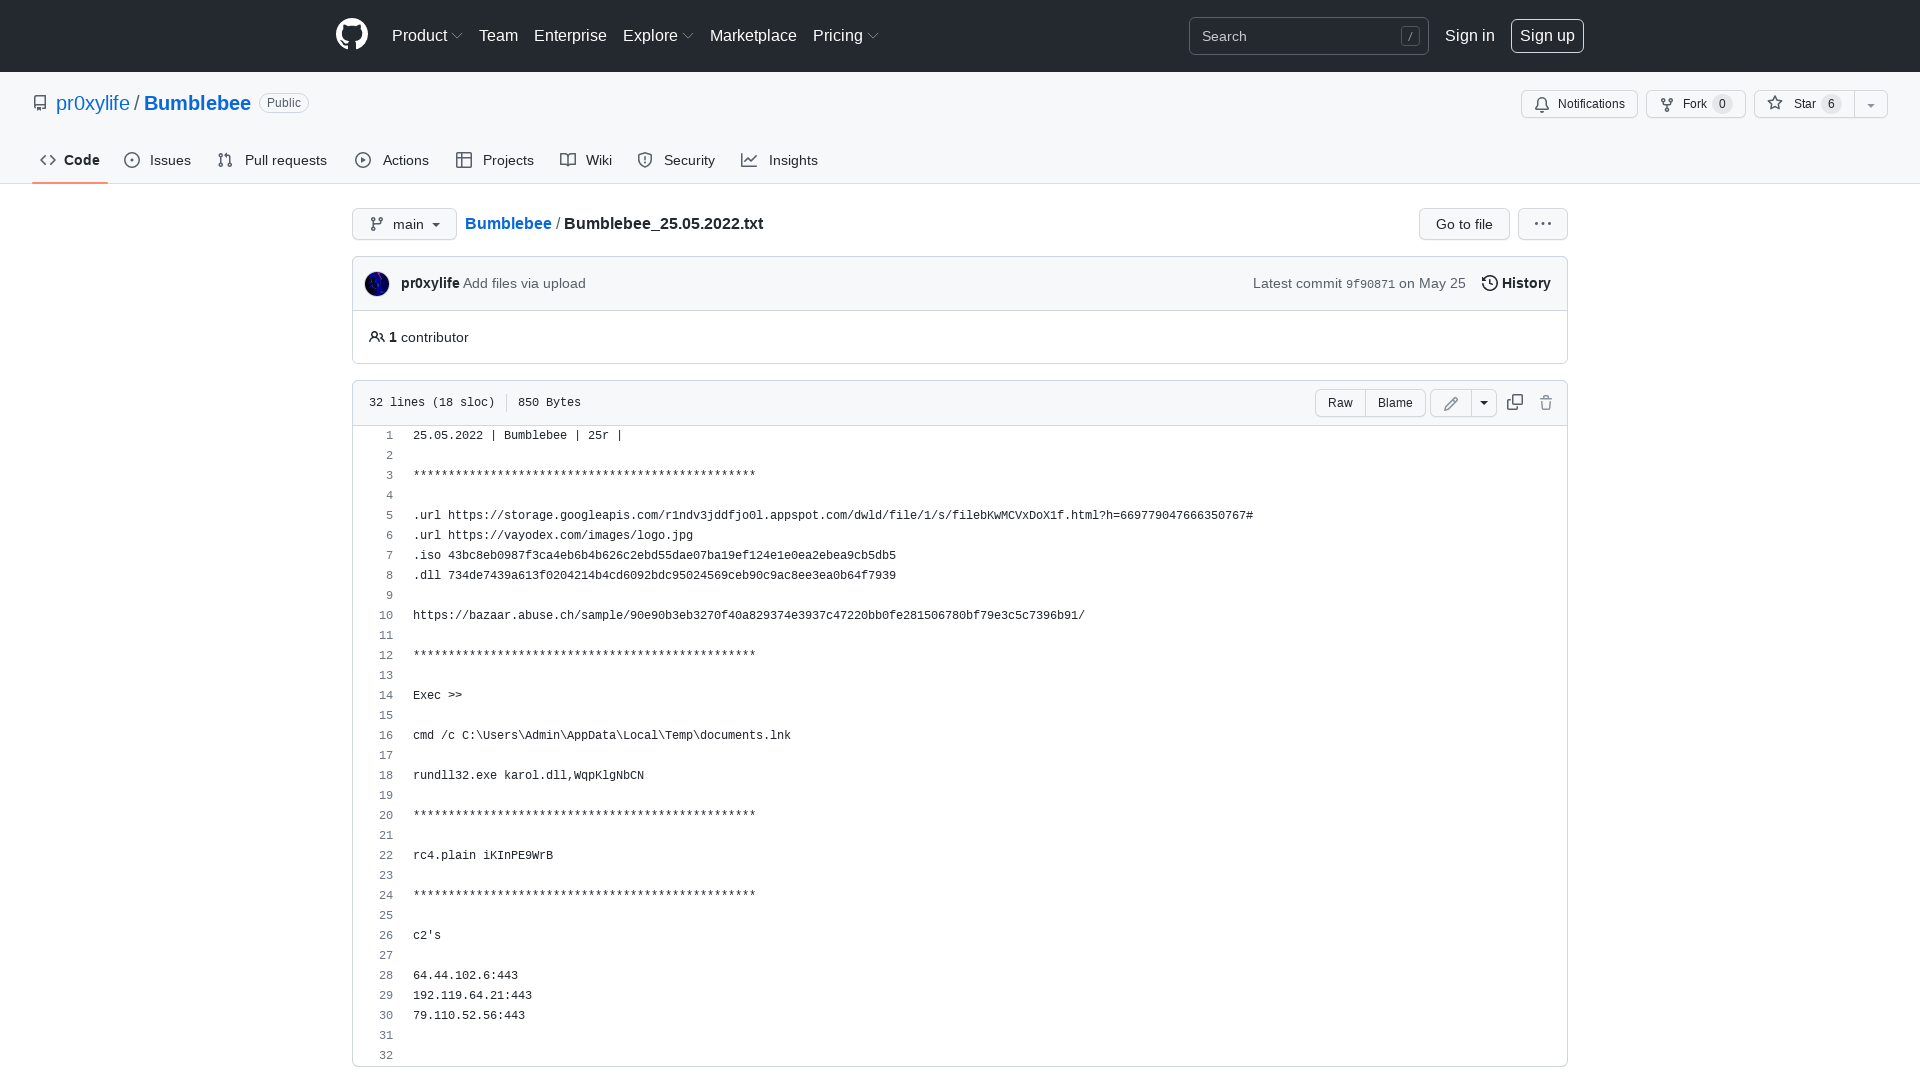This screenshot has height=1080, width=1920.
Task: Edit this file pencil icon
Action: click(x=1451, y=403)
